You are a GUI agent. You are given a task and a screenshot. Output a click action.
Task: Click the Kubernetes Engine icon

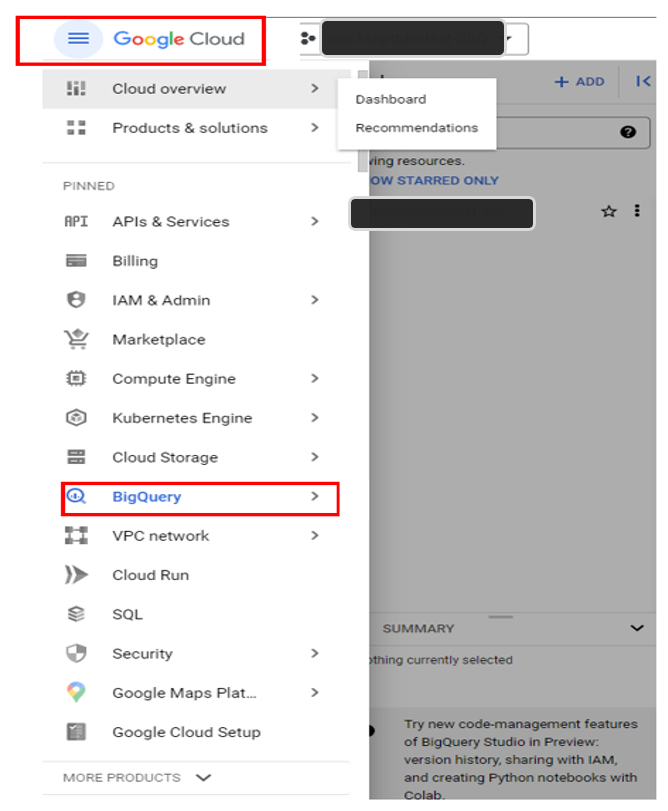coord(76,418)
